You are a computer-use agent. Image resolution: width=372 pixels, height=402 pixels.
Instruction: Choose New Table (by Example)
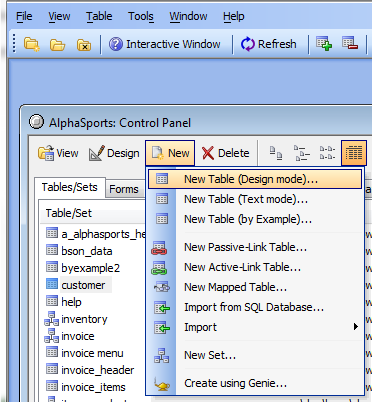[x=255, y=219]
